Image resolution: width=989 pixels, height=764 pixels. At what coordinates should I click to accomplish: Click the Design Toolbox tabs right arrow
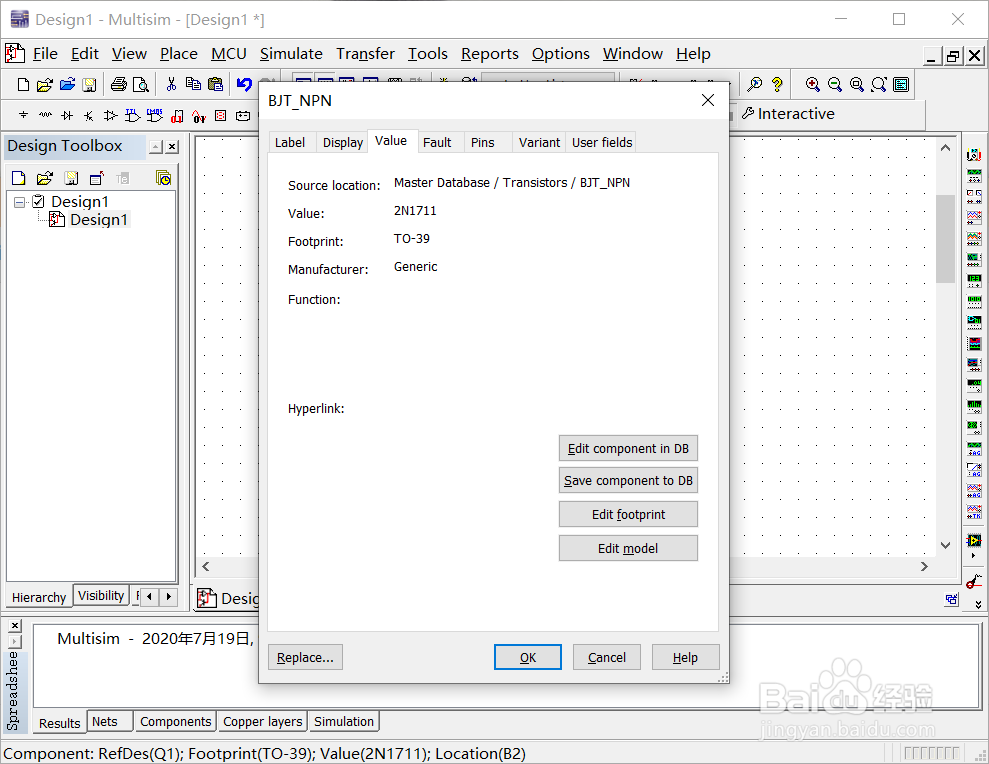coord(168,596)
